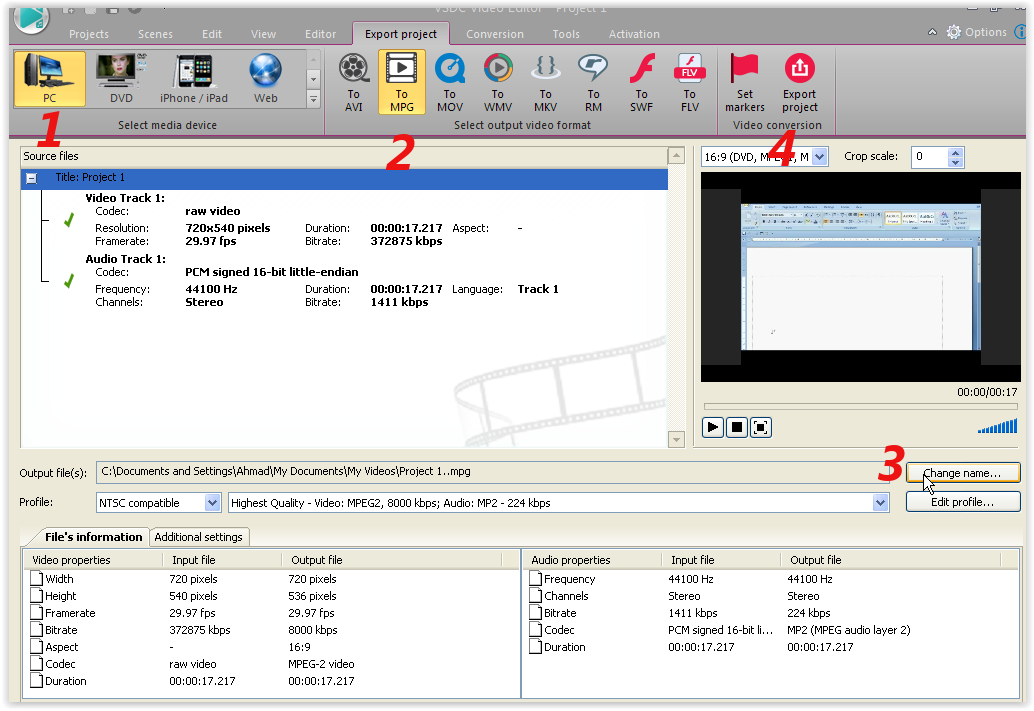Increase the Crop scale value
1034x711 pixels.
pos(956,152)
